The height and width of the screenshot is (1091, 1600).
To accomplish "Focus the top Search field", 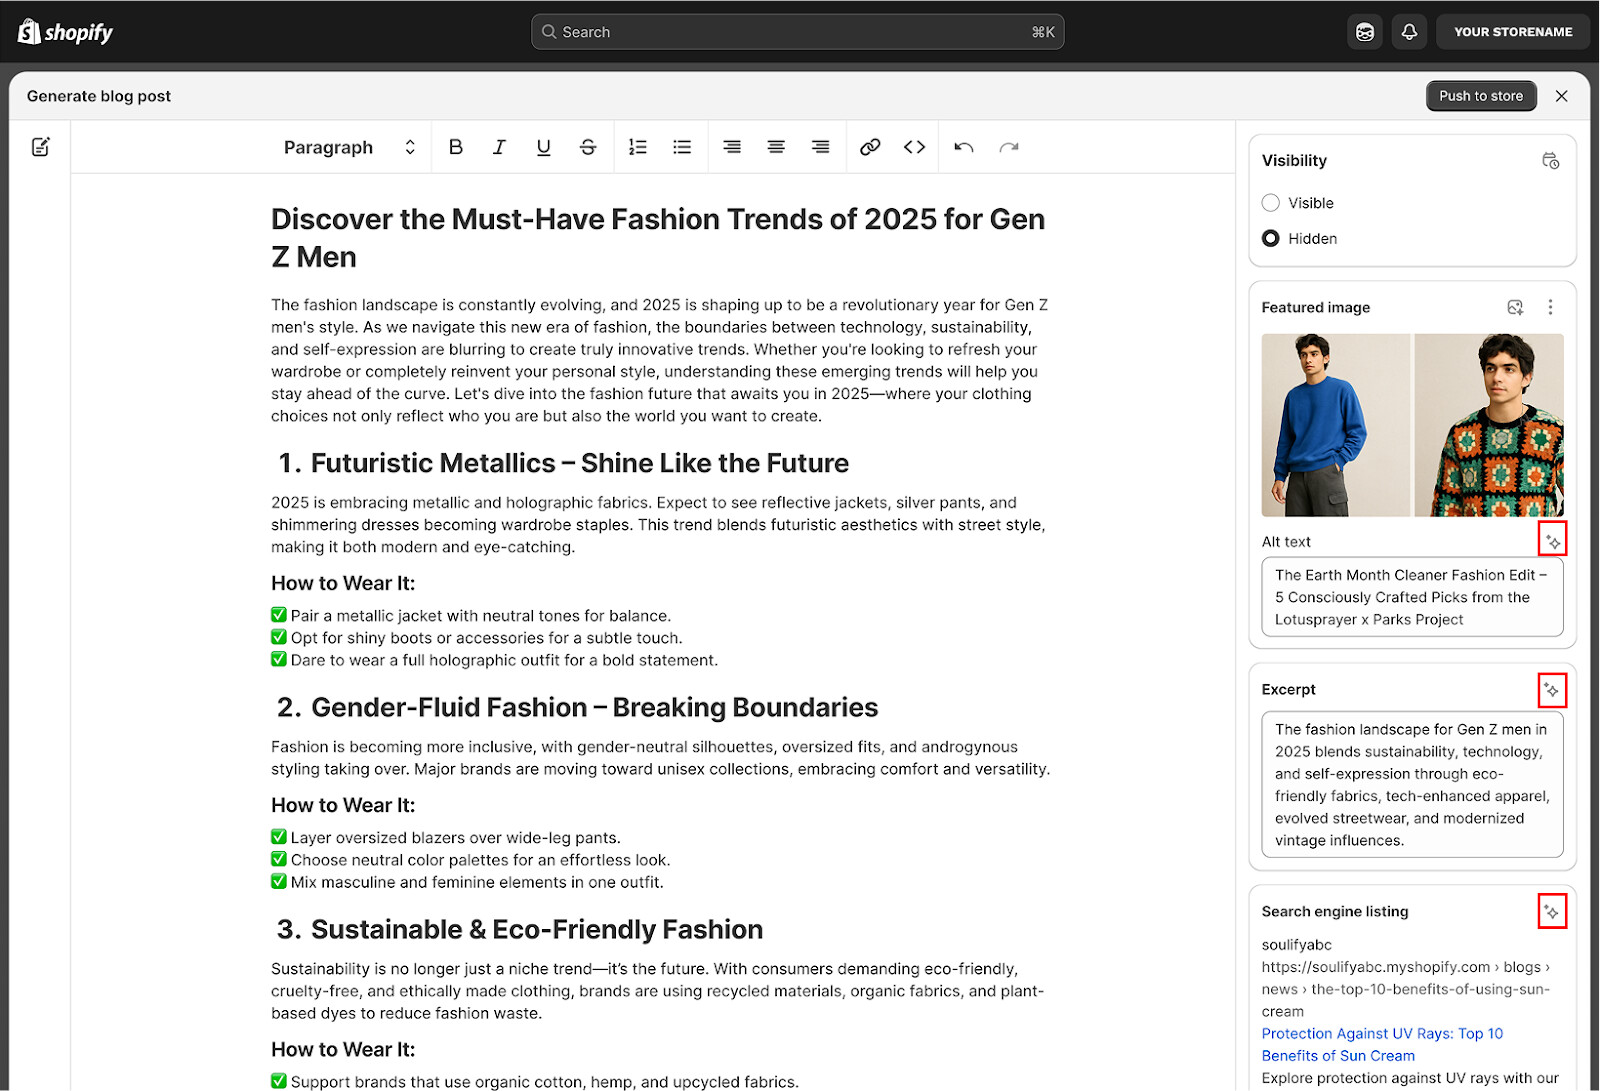I will 797,32.
